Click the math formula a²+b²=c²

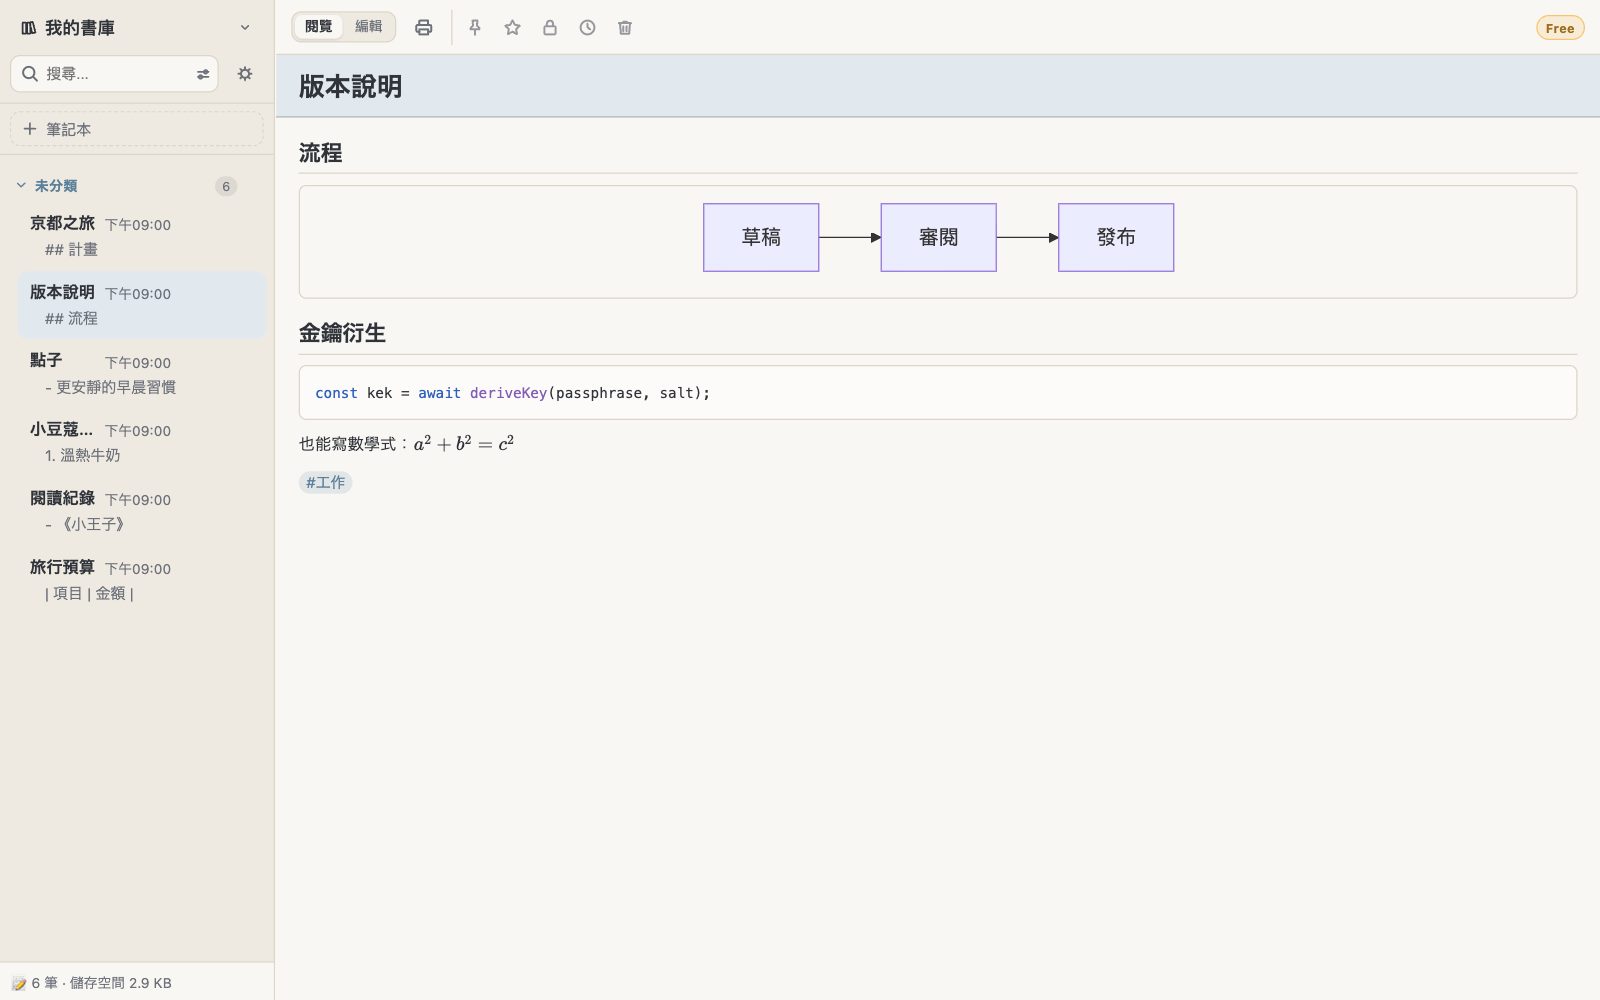[464, 443]
